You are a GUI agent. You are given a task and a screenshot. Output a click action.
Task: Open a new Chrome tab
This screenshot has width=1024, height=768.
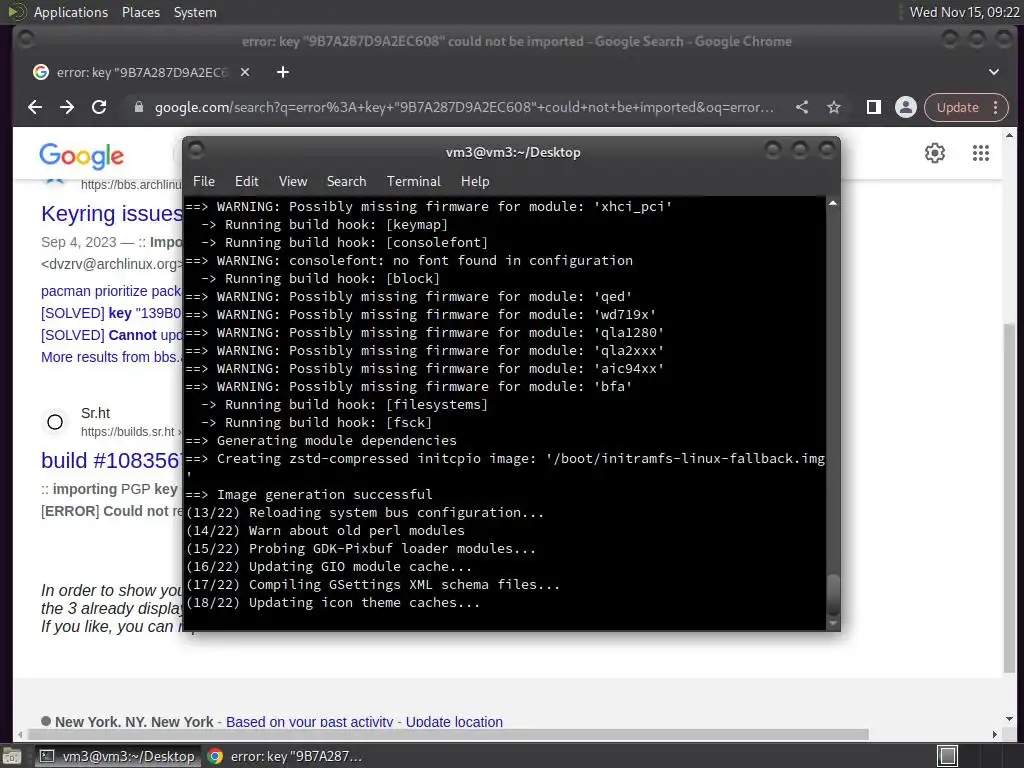click(283, 72)
